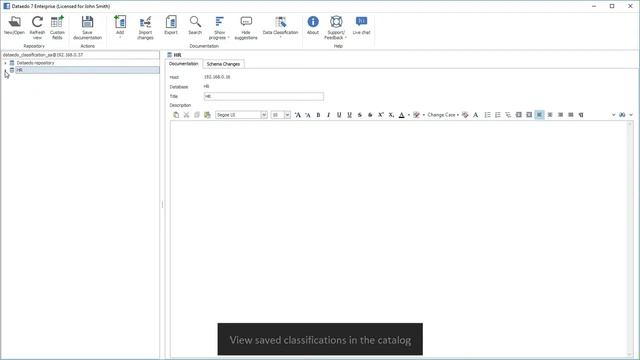Click the Export icon
The height and width of the screenshot is (360, 640).
171,22
